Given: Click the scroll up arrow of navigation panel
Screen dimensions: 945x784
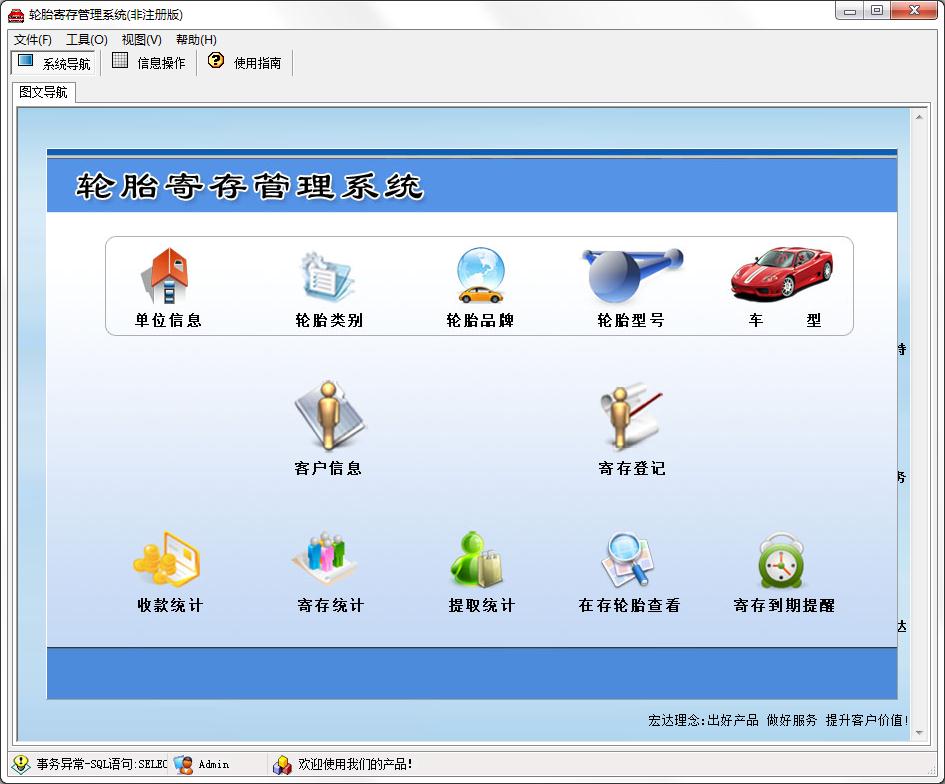Looking at the screenshot, I should (x=919, y=117).
